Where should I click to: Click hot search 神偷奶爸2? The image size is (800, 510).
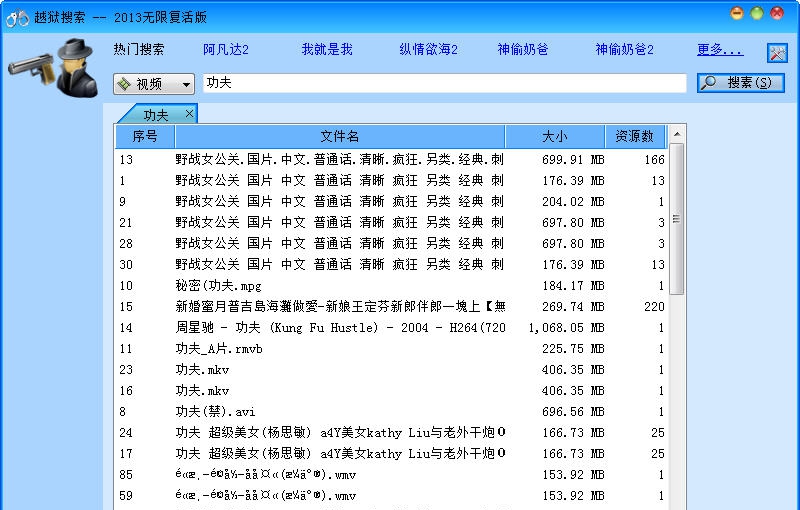[624, 49]
